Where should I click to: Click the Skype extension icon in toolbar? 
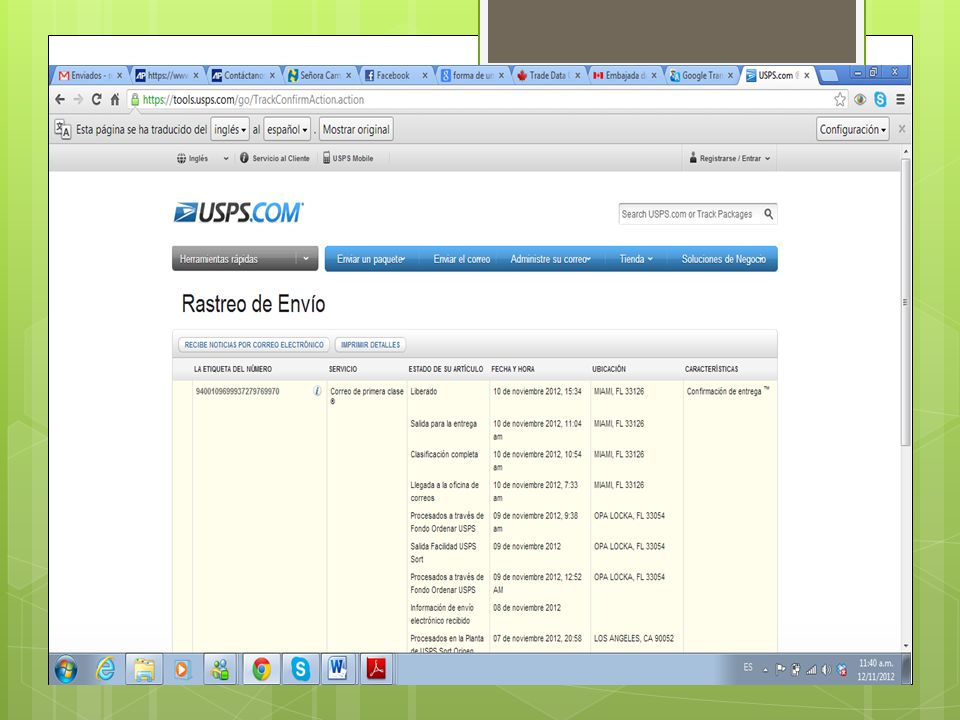[x=880, y=99]
